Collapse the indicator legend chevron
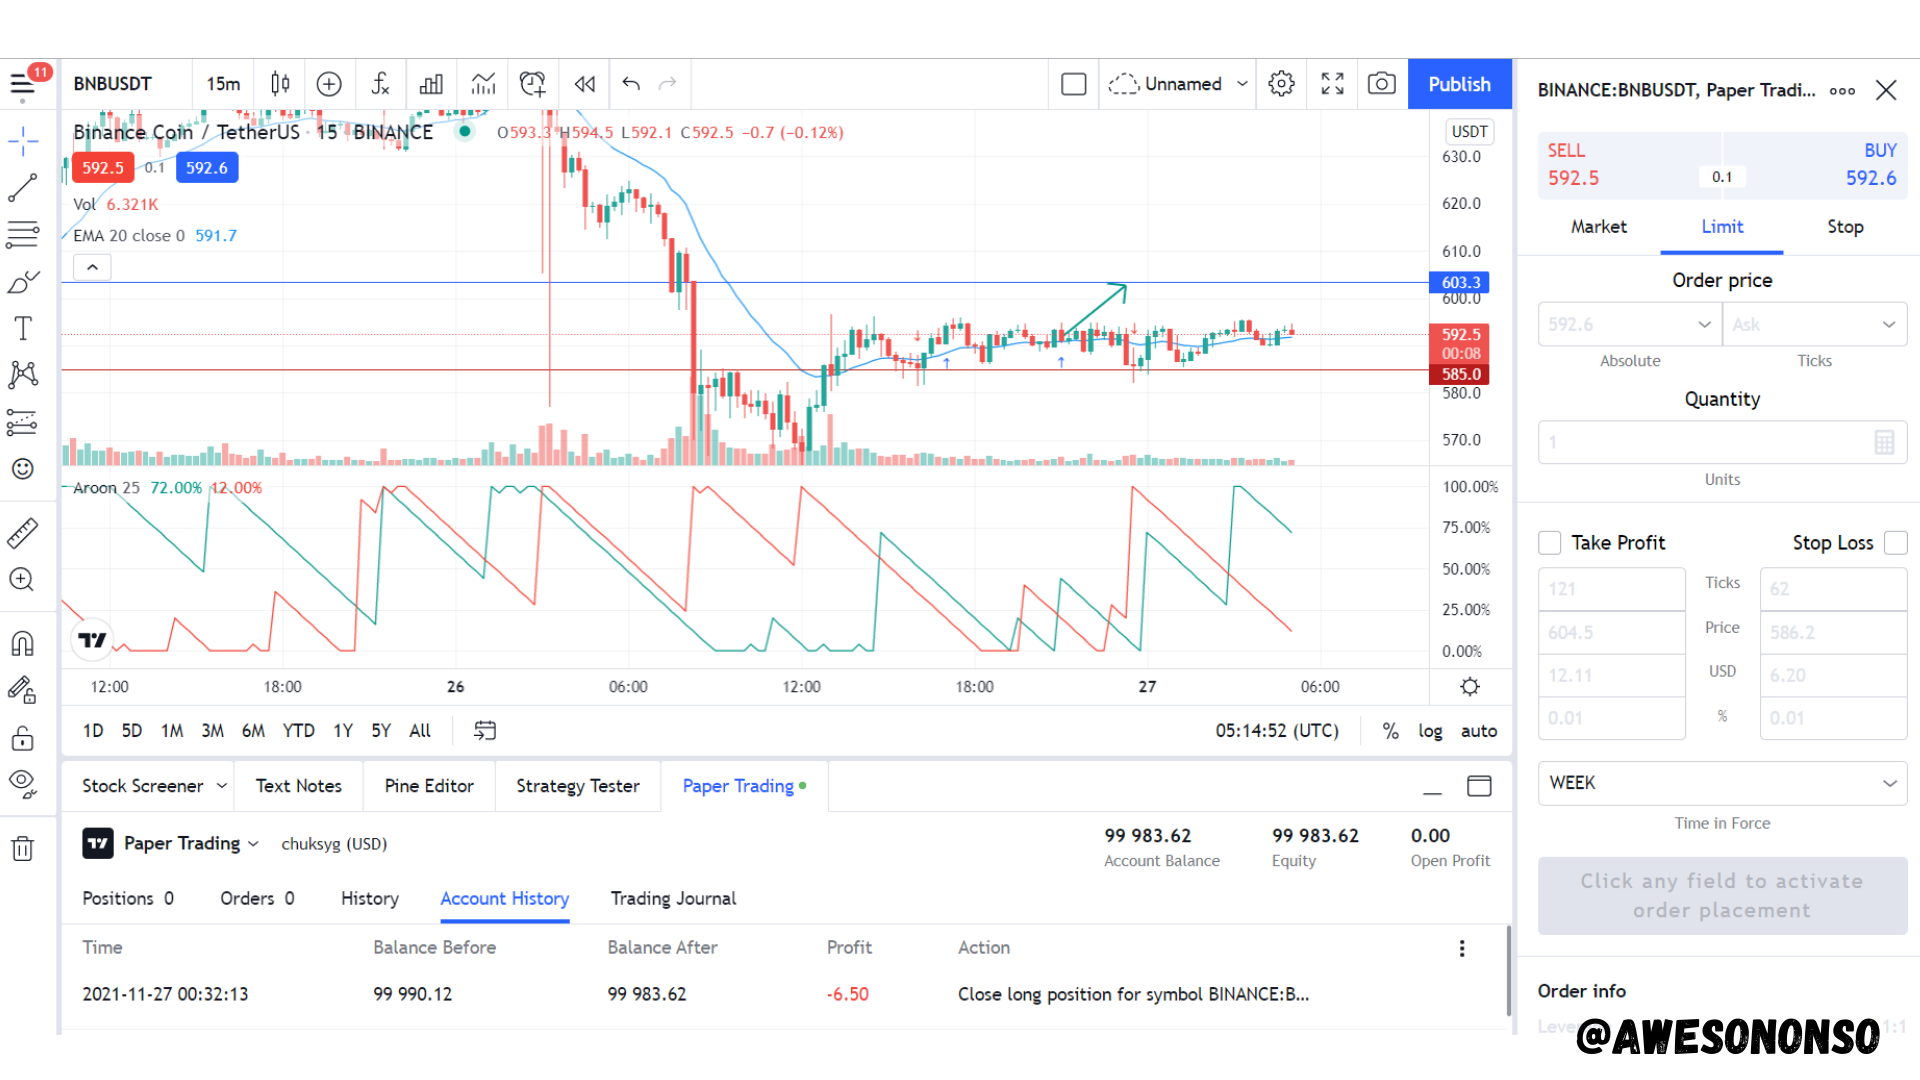Viewport: 1920px width, 1080px height. (92, 267)
